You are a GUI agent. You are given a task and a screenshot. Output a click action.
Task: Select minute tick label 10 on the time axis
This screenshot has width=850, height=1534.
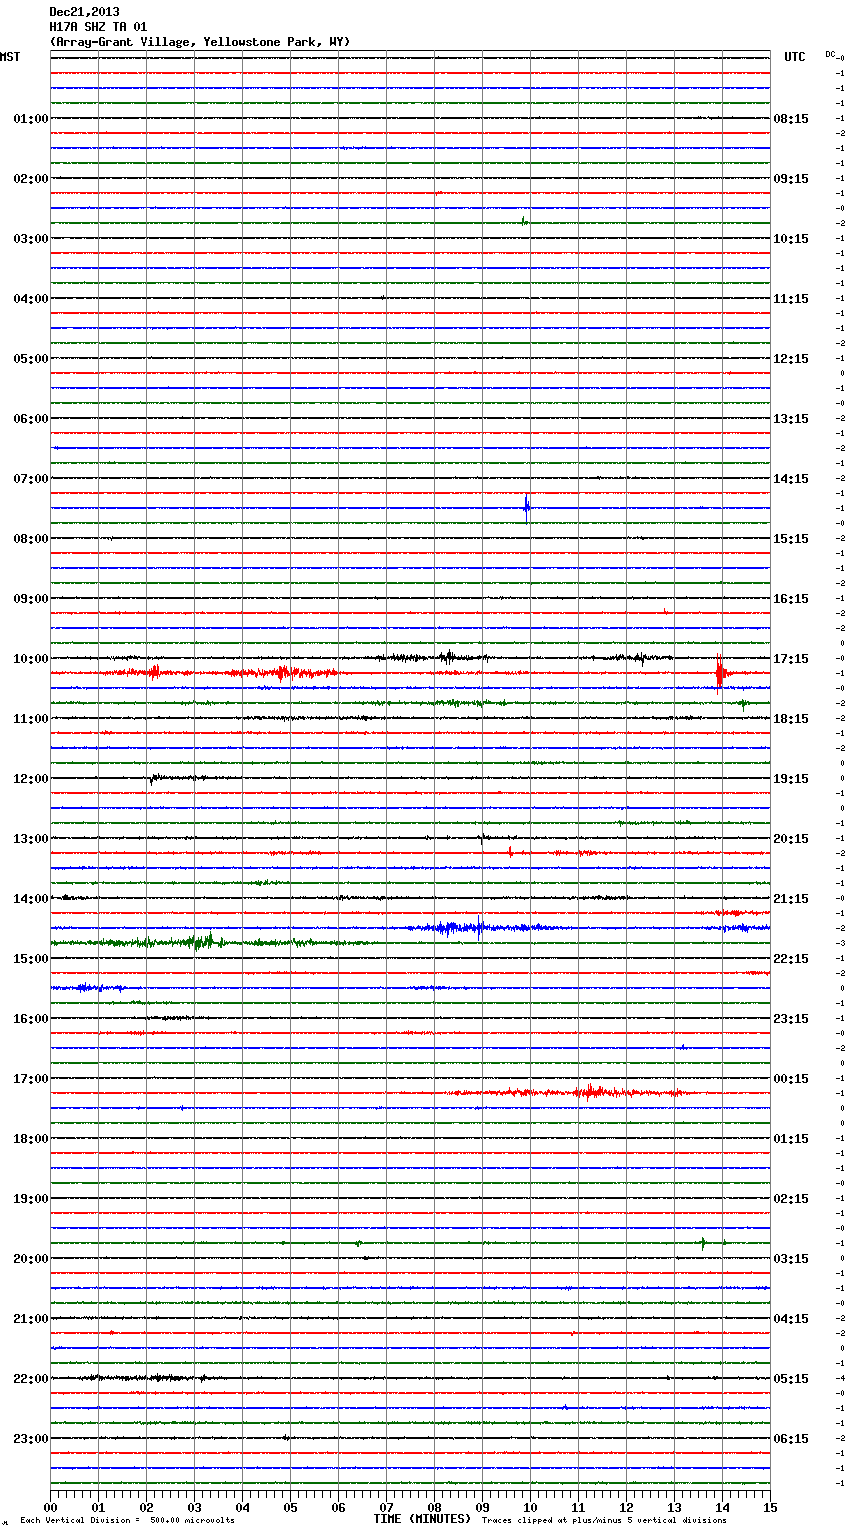click(x=530, y=1507)
